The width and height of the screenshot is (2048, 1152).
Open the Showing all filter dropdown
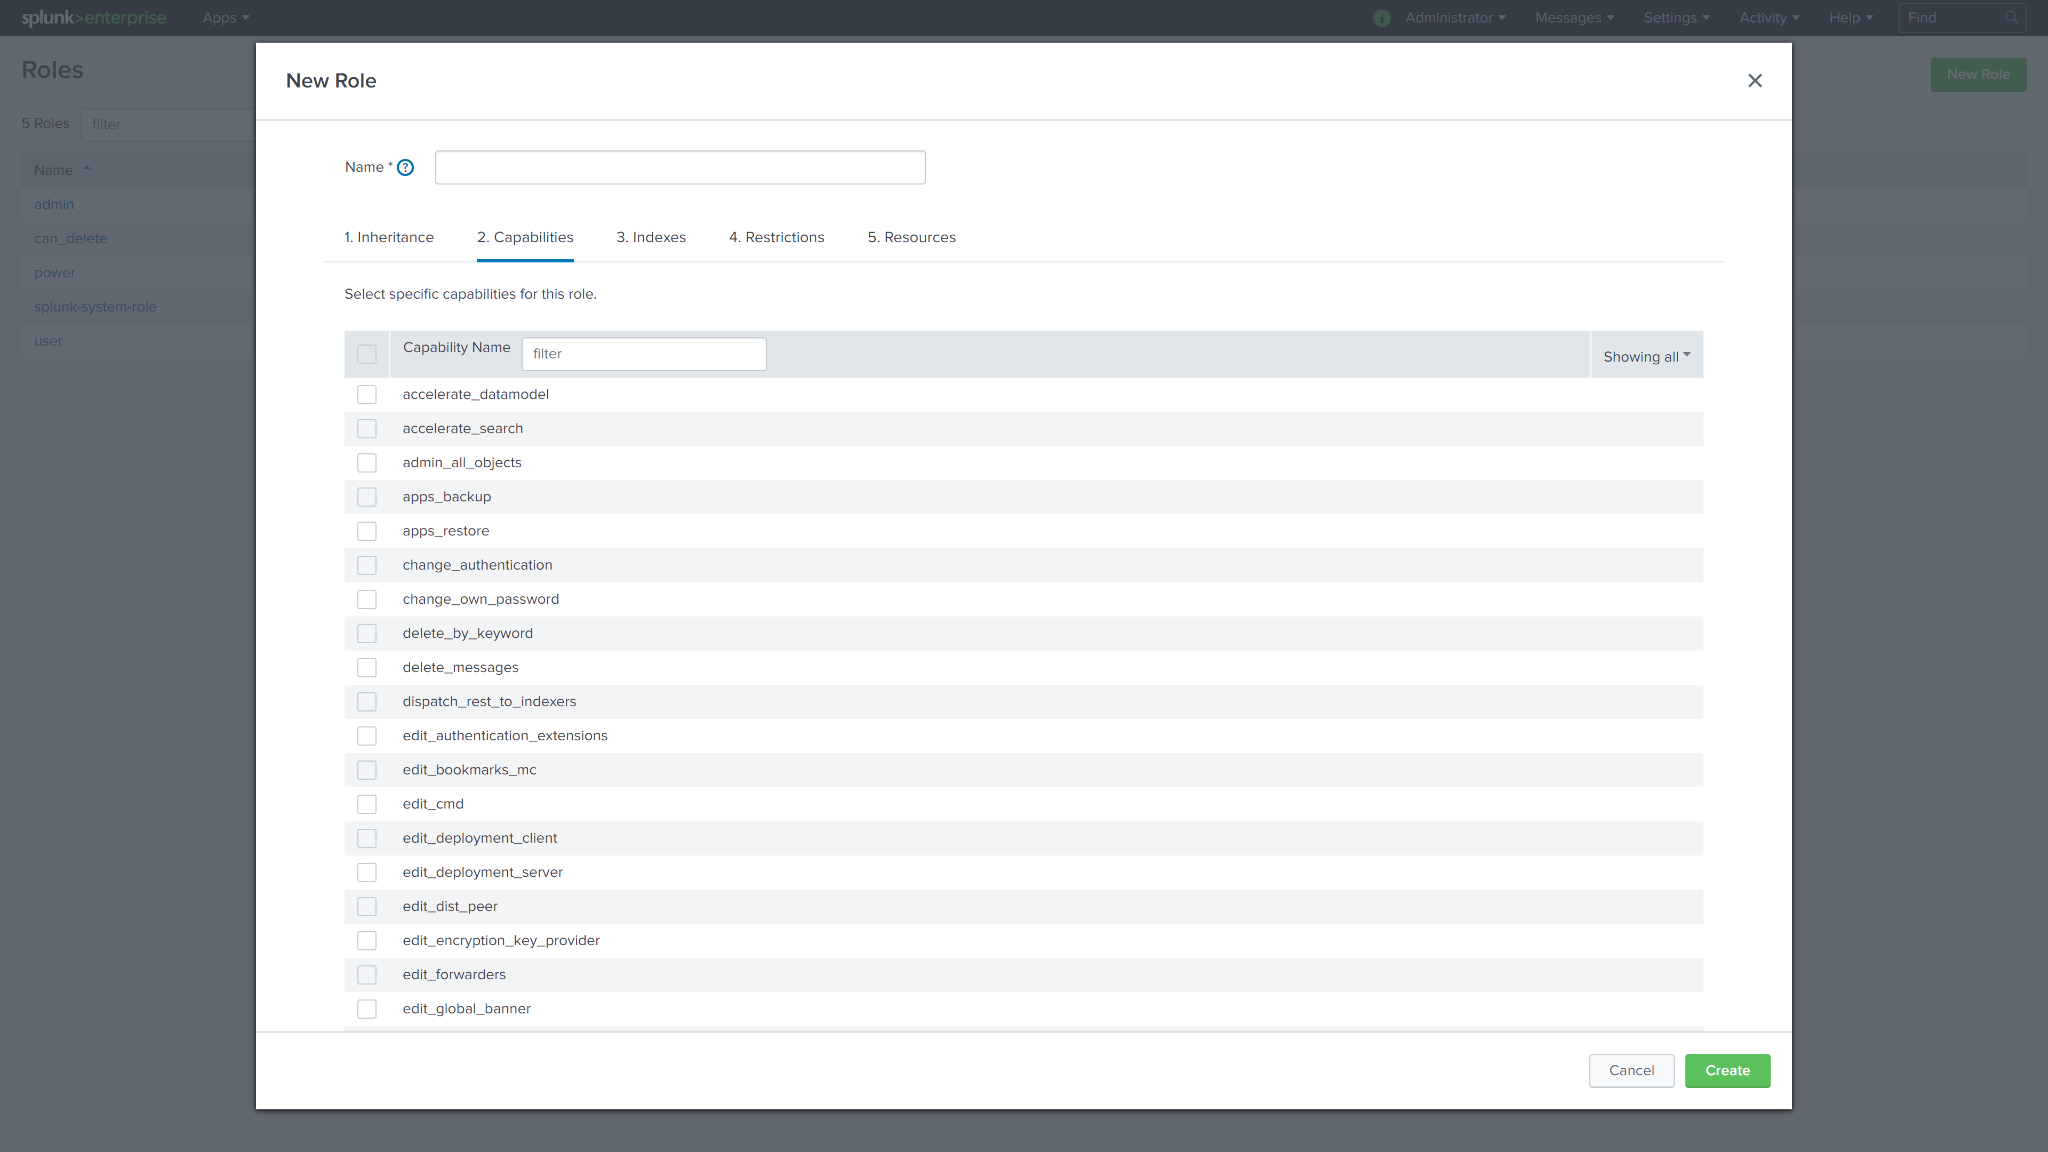1646,356
